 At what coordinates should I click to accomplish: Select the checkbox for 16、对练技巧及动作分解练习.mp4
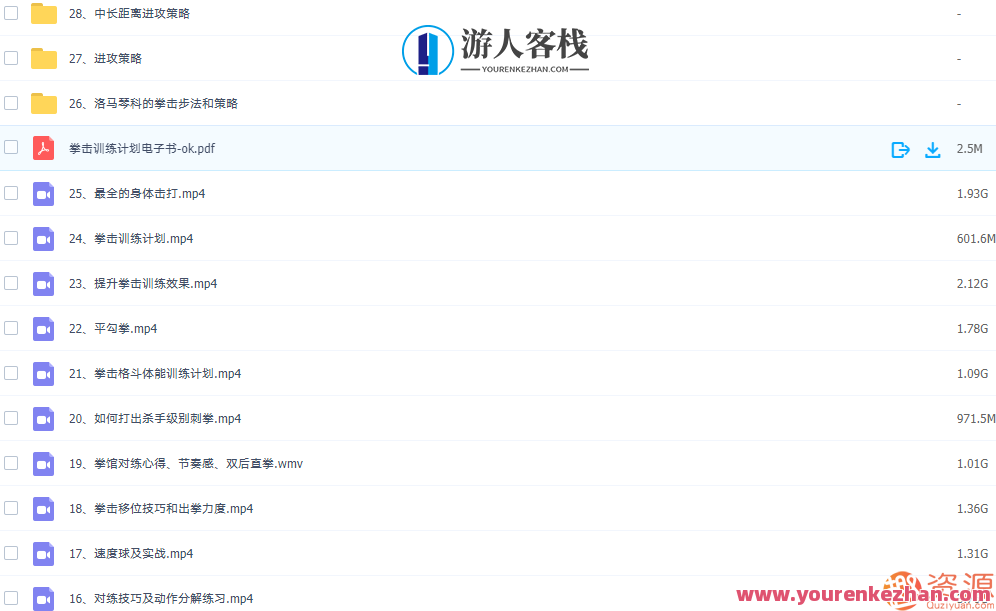click(x=11, y=598)
